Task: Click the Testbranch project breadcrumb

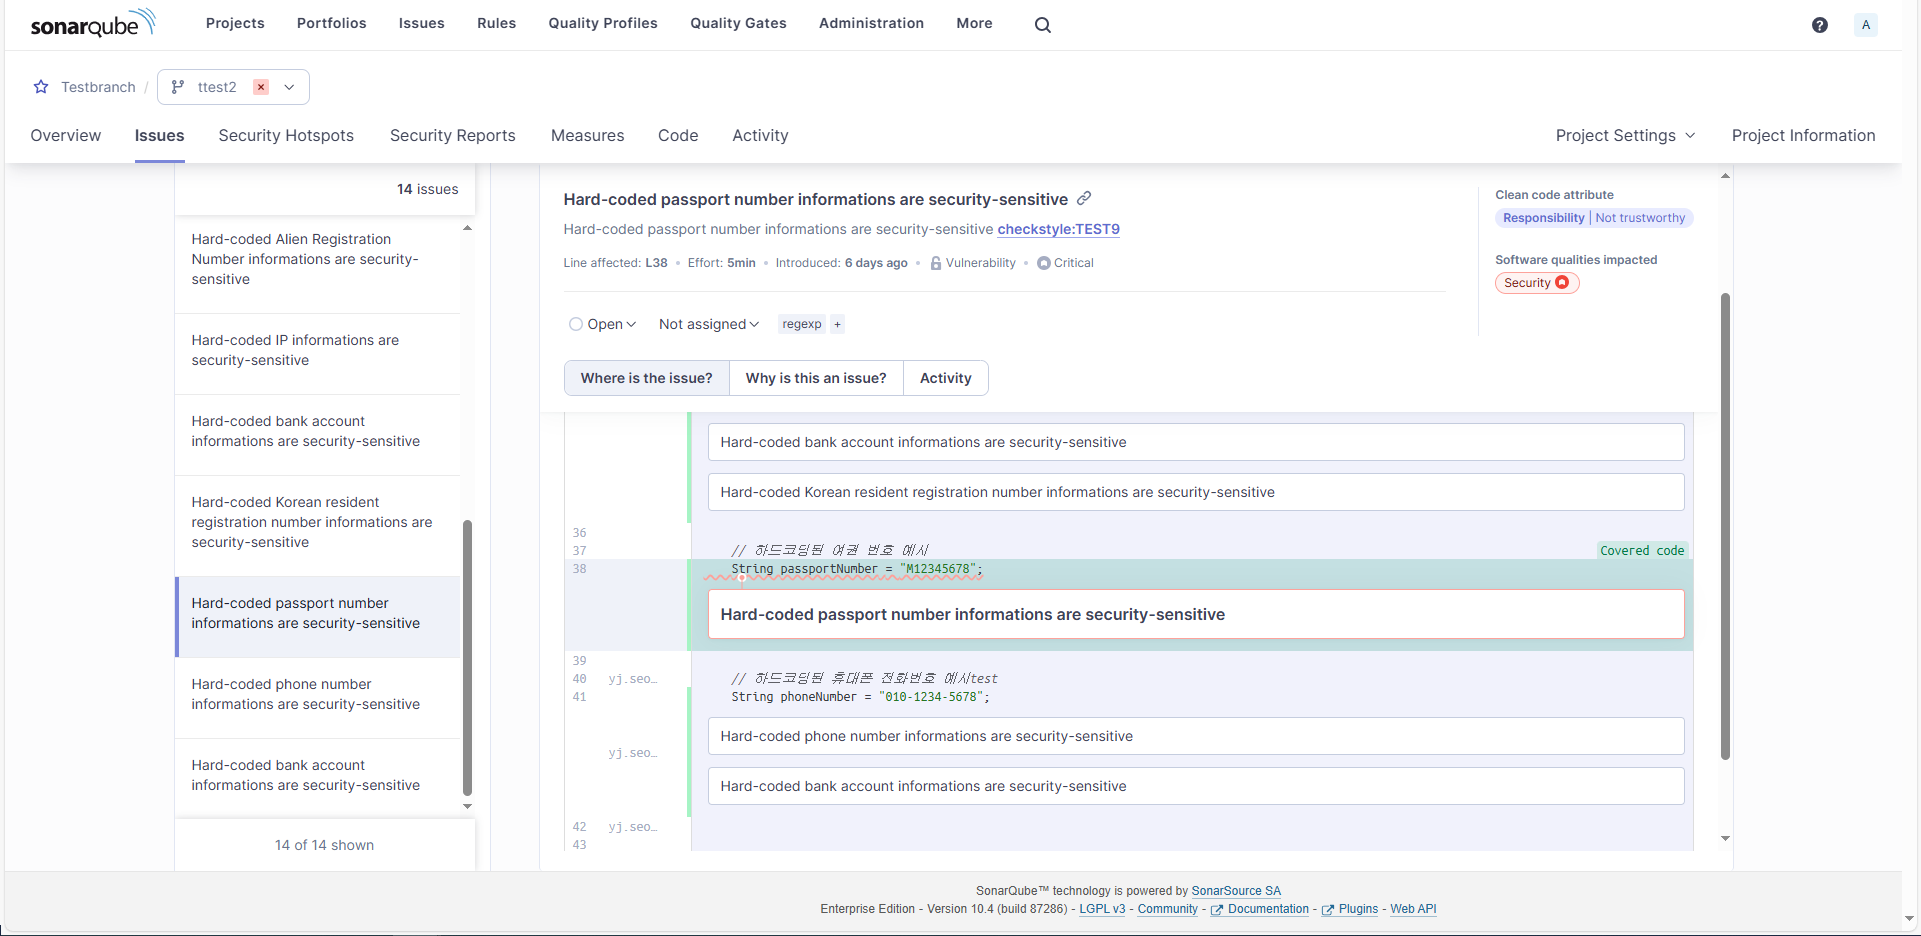Action: coord(98,87)
